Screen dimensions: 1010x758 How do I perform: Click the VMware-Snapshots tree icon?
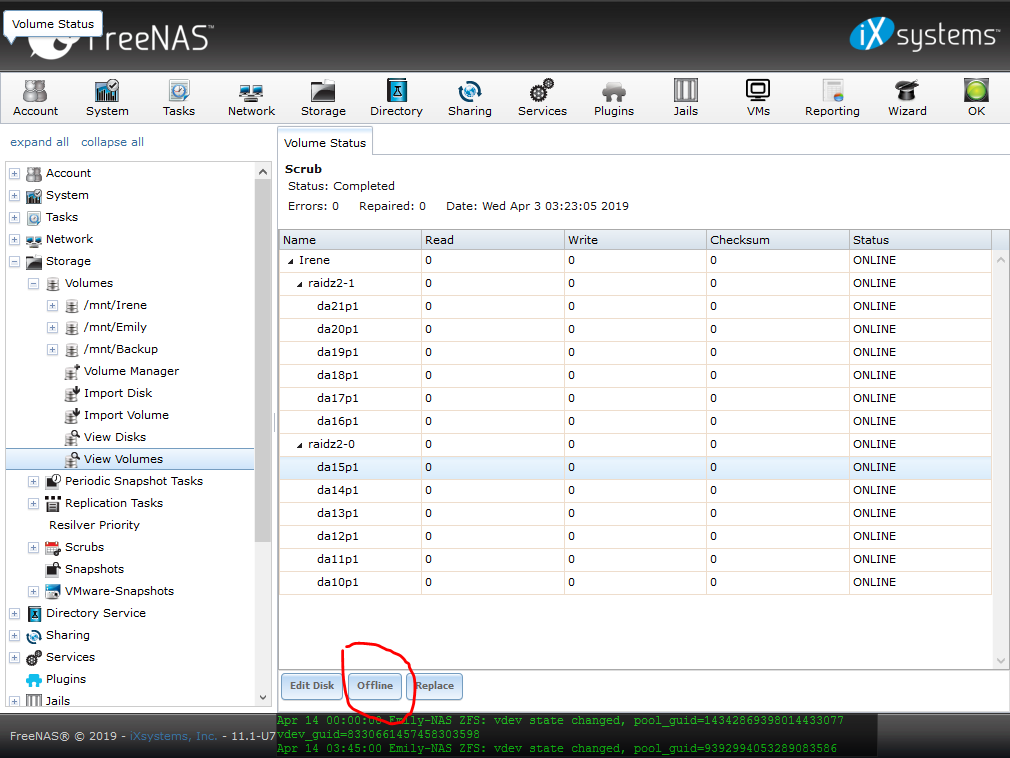pos(53,591)
